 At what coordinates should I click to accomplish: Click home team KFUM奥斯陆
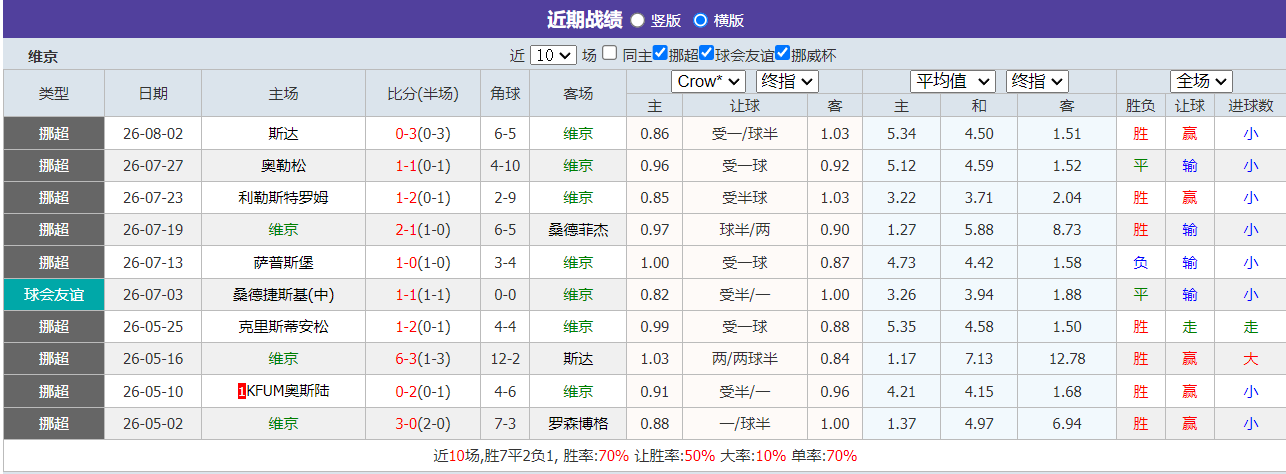point(288,391)
